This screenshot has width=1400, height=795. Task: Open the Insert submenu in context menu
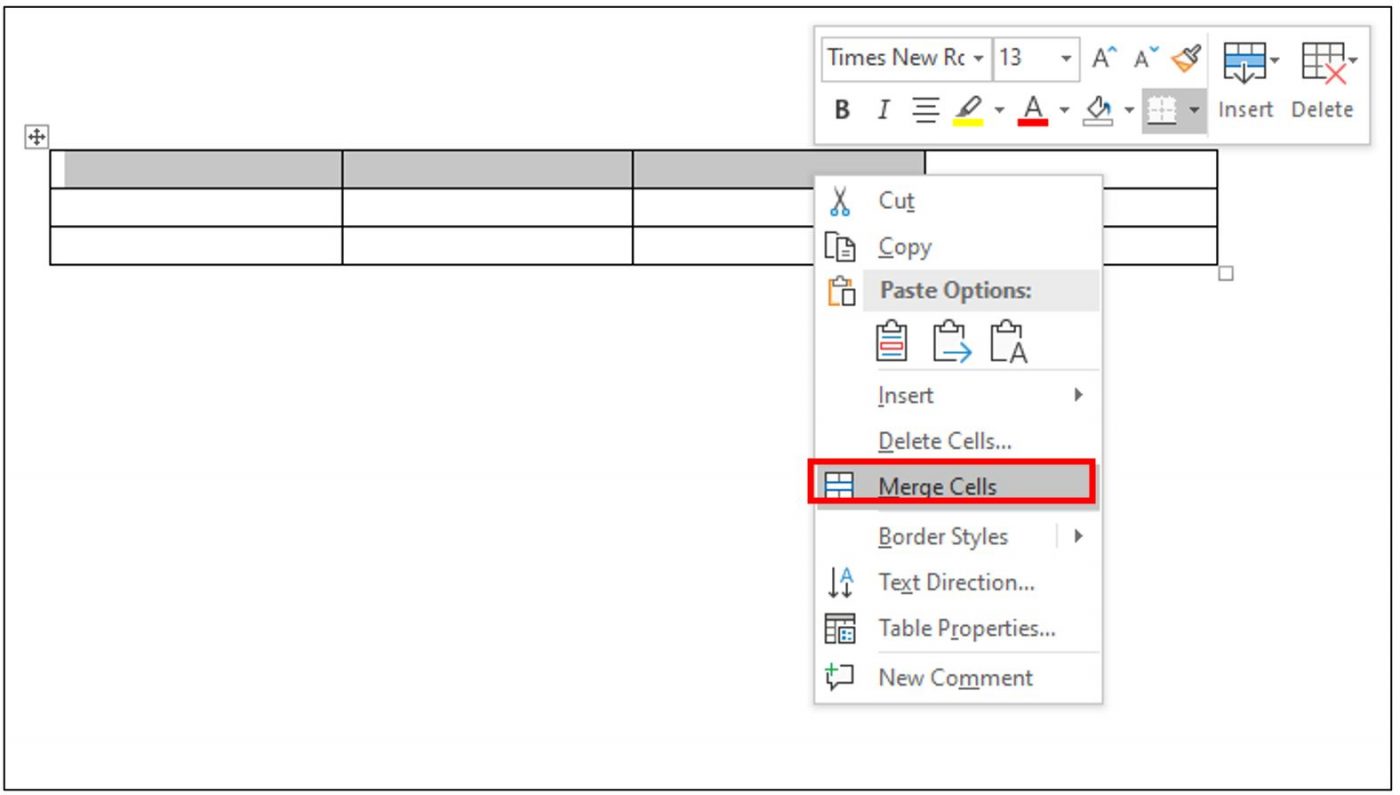(x=958, y=395)
